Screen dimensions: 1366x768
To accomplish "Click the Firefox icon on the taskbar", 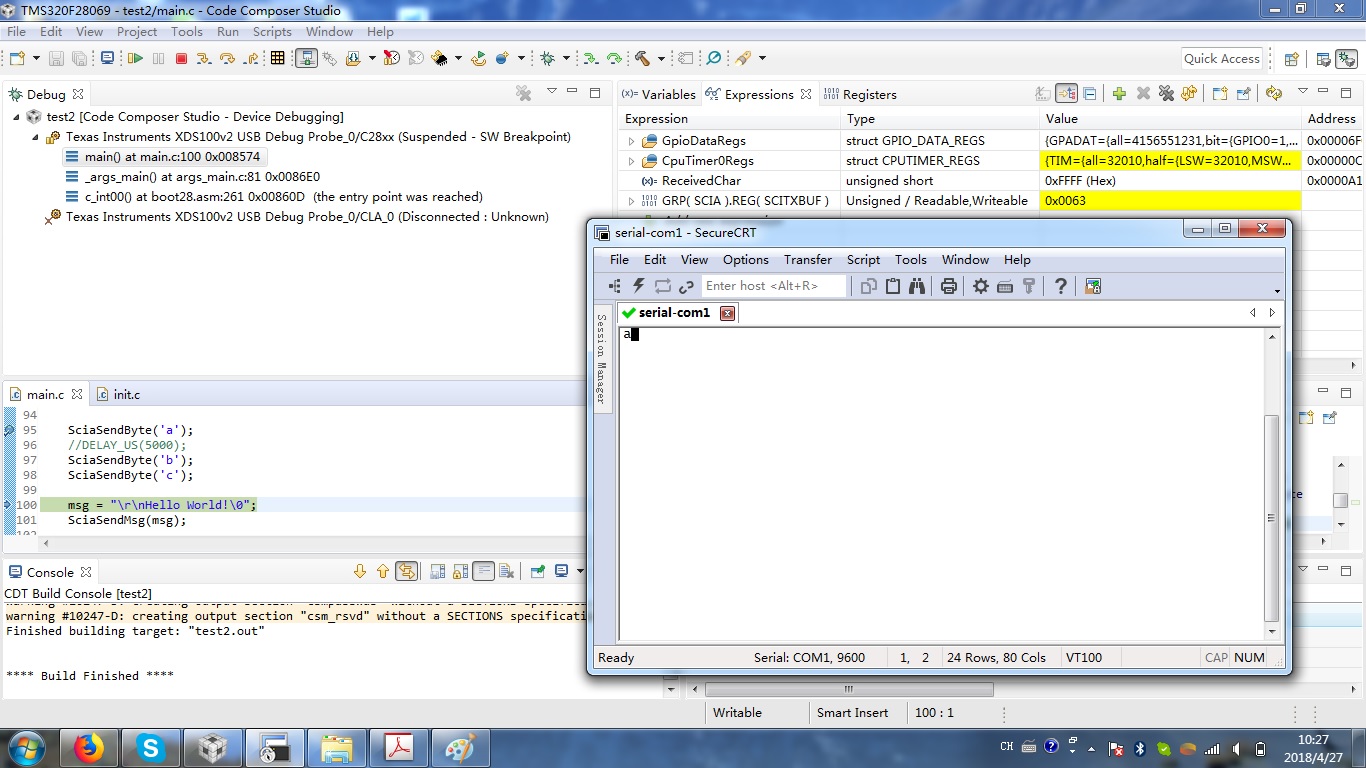I will (89, 747).
